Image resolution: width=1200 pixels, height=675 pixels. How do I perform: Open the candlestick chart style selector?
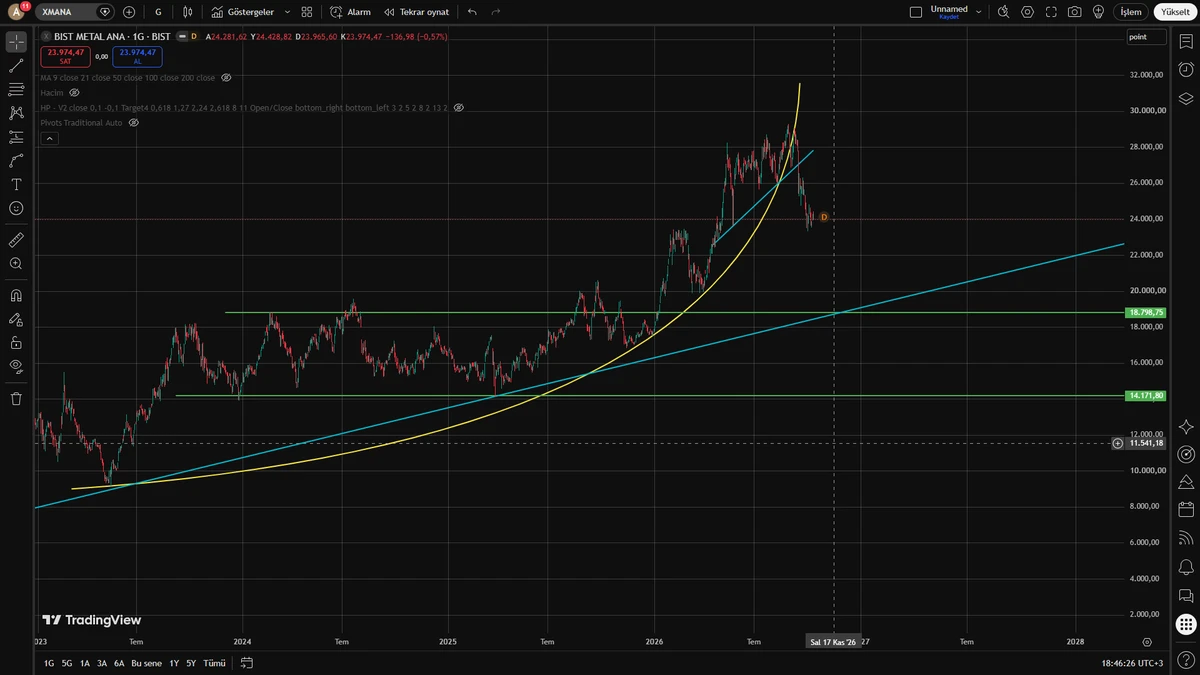tap(187, 12)
